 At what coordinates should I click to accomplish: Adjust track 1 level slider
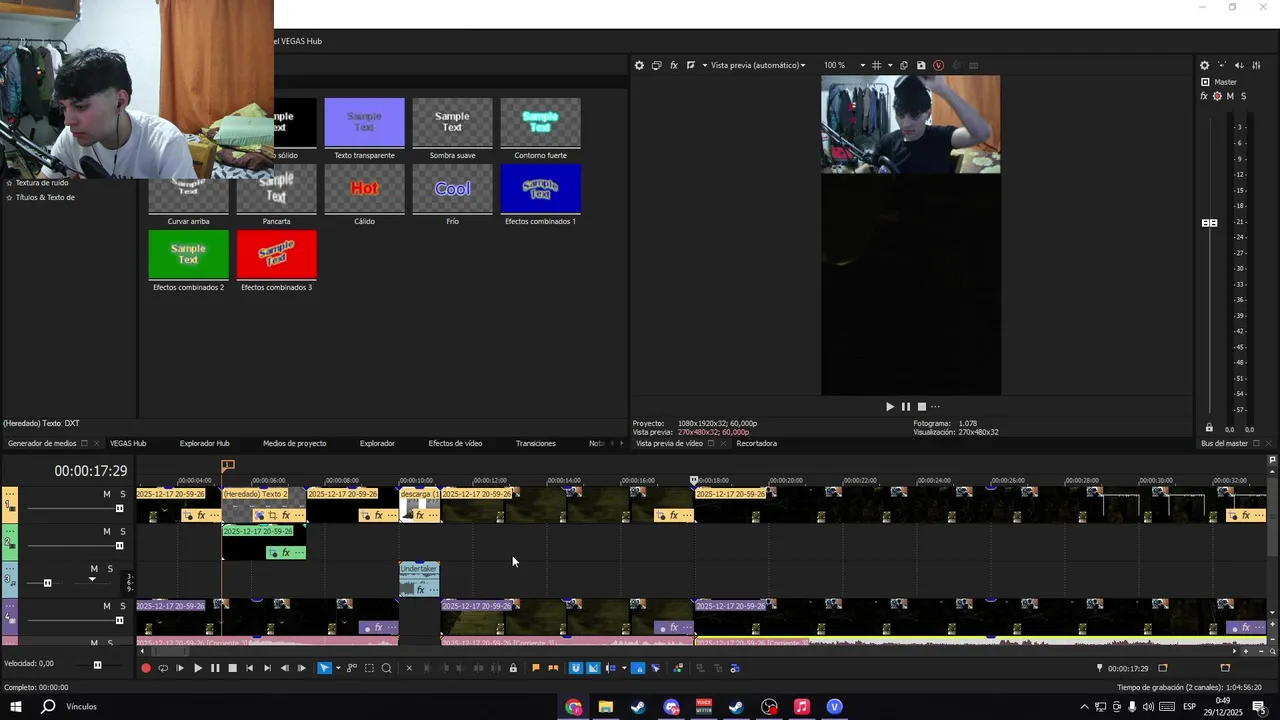(119, 509)
